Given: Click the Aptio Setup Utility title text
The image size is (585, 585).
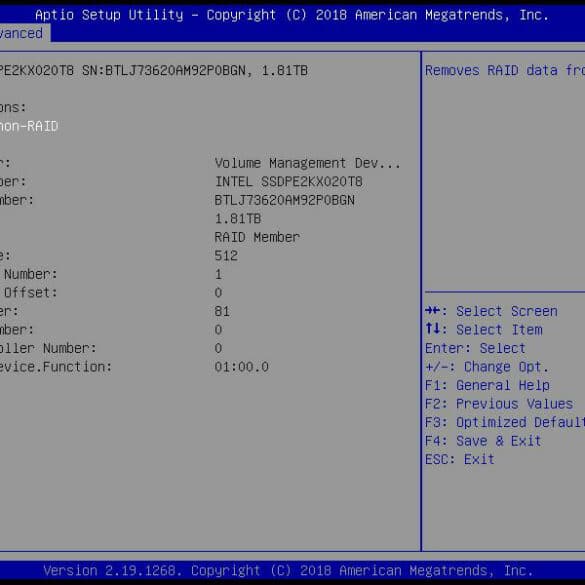Looking at the screenshot, I should pyautogui.click(x=292, y=15).
